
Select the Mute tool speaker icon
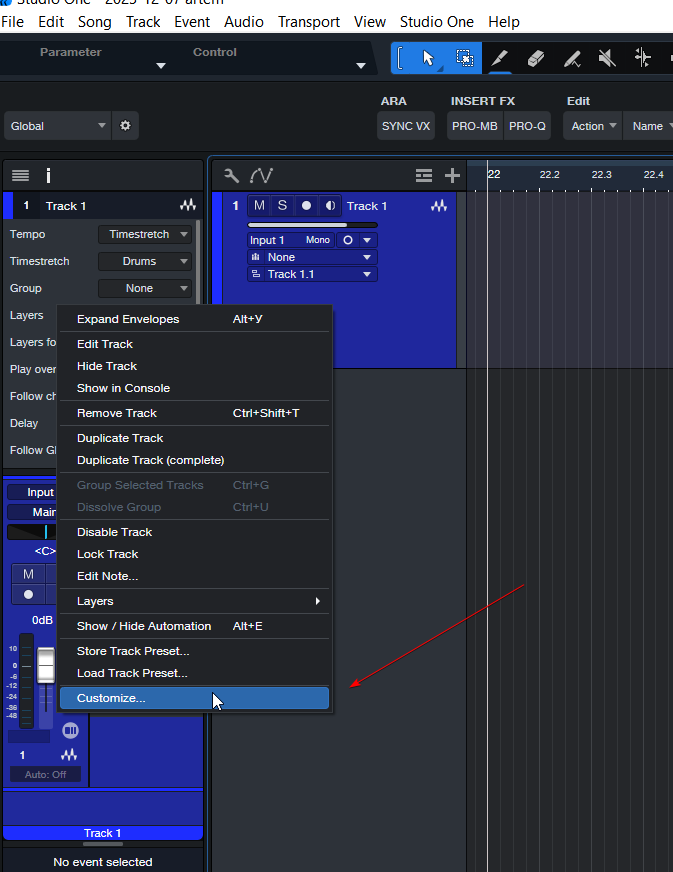pos(607,58)
